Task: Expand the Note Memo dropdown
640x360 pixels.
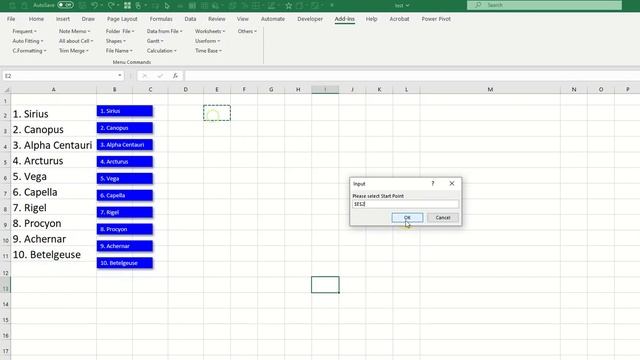Action: 74,31
